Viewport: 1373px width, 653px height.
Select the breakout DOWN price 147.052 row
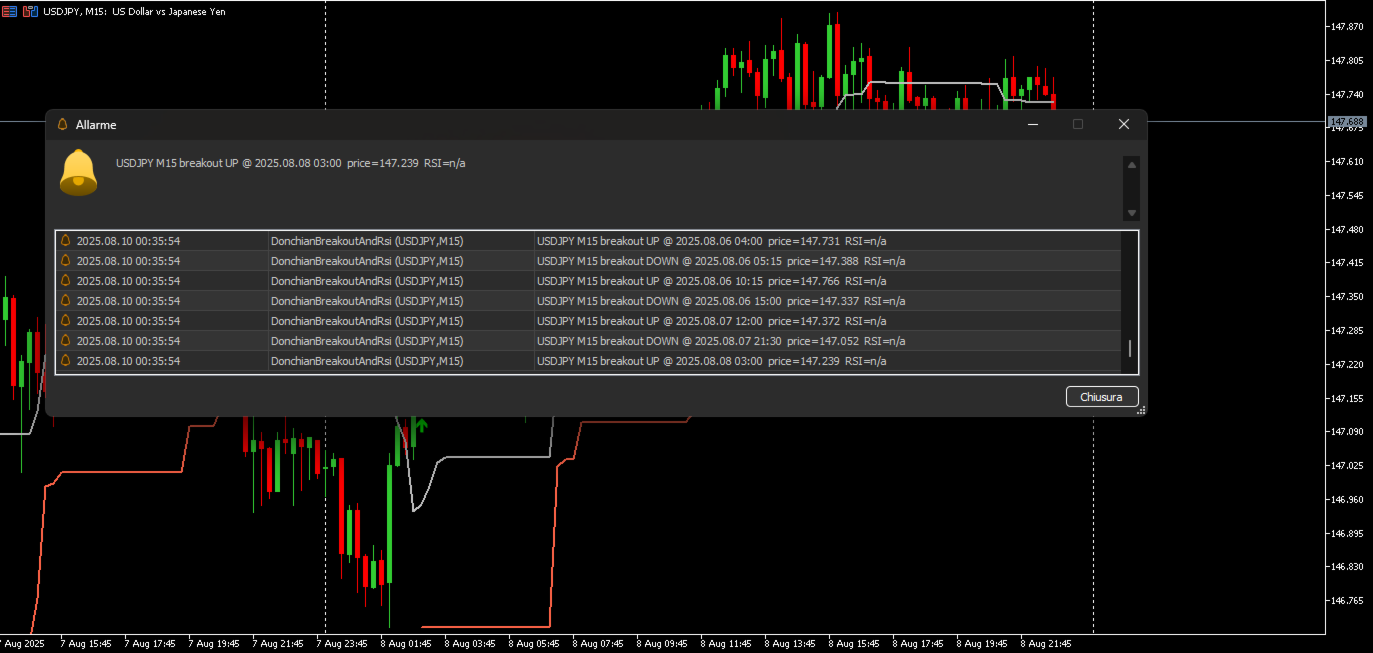coord(588,341)
